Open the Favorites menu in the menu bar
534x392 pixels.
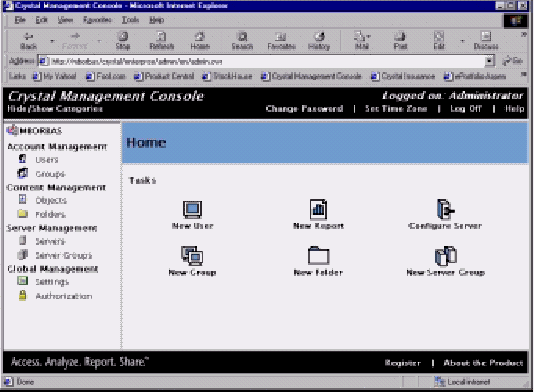tap(98, 20)
